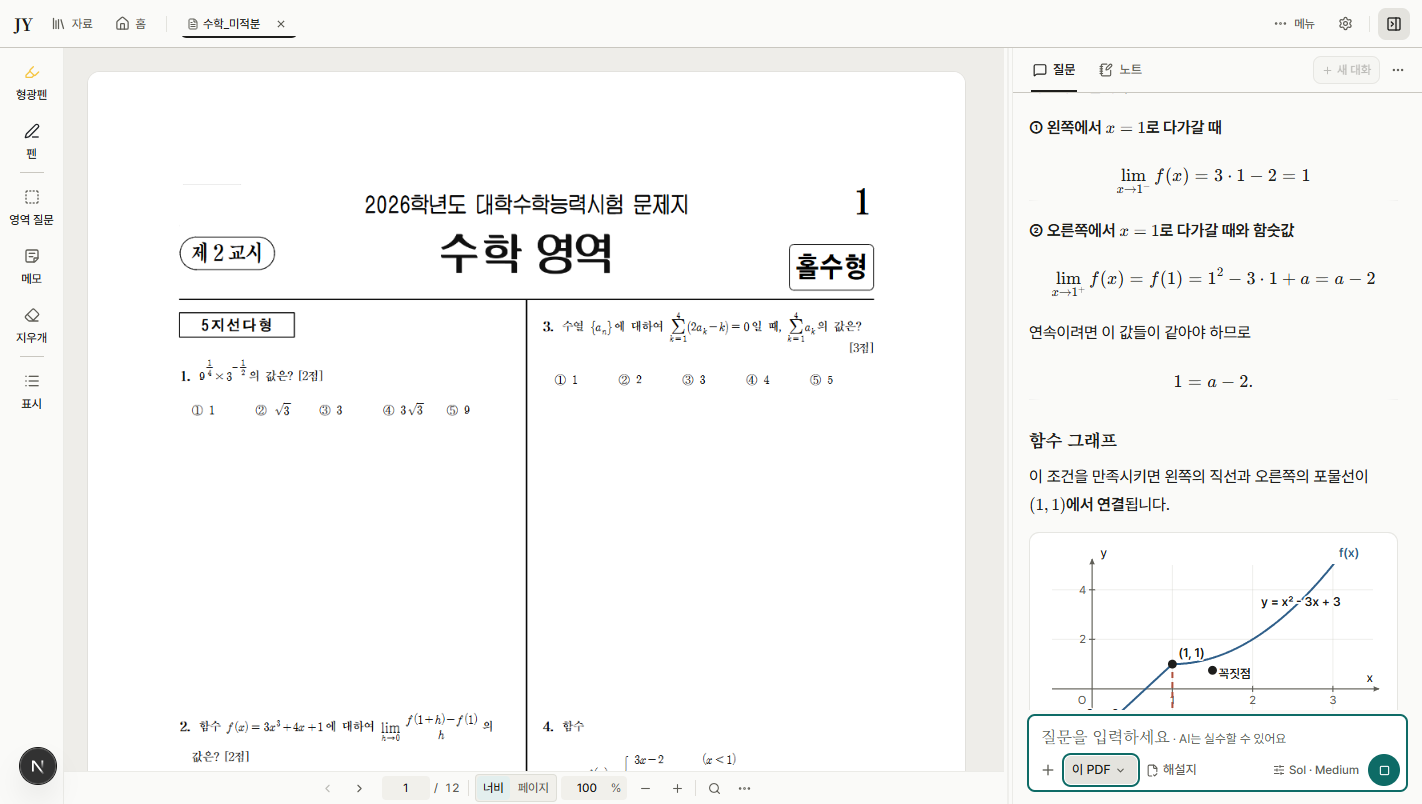Click the 해설지 button
This screenshot has height=804, width=1422.
pos(1172,770)
